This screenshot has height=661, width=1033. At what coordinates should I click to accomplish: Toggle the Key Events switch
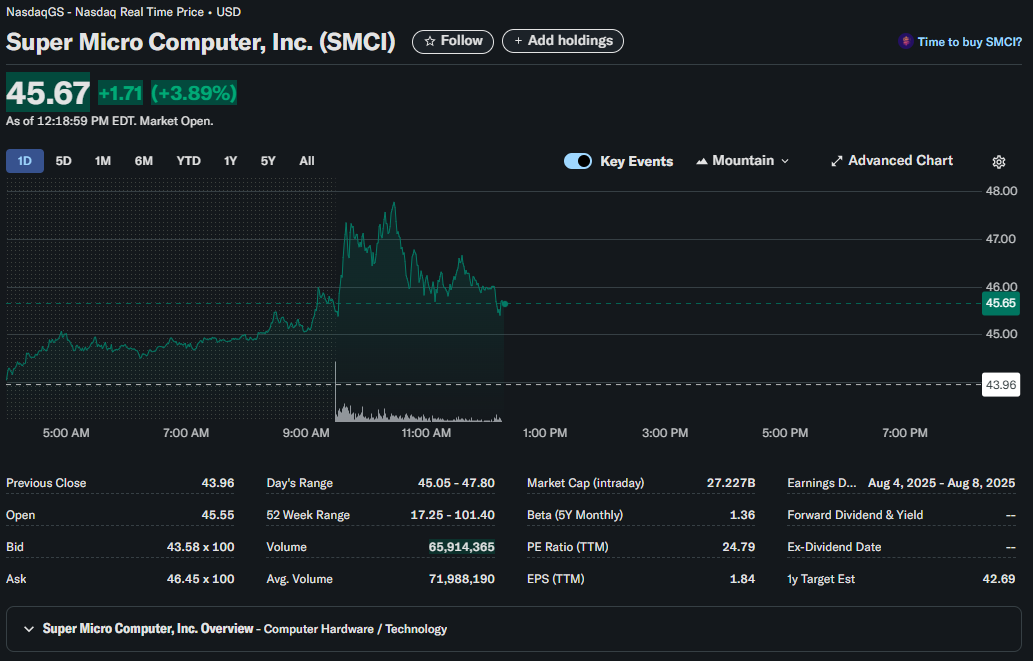(578, 161)
